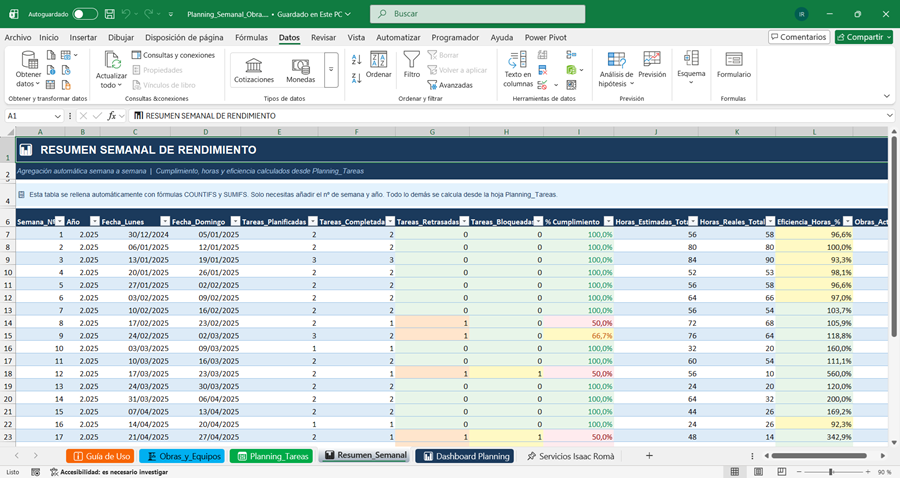This screenshot has width=900, height=478.
Task: Click the Buscar search box
Action: [478, 14]
